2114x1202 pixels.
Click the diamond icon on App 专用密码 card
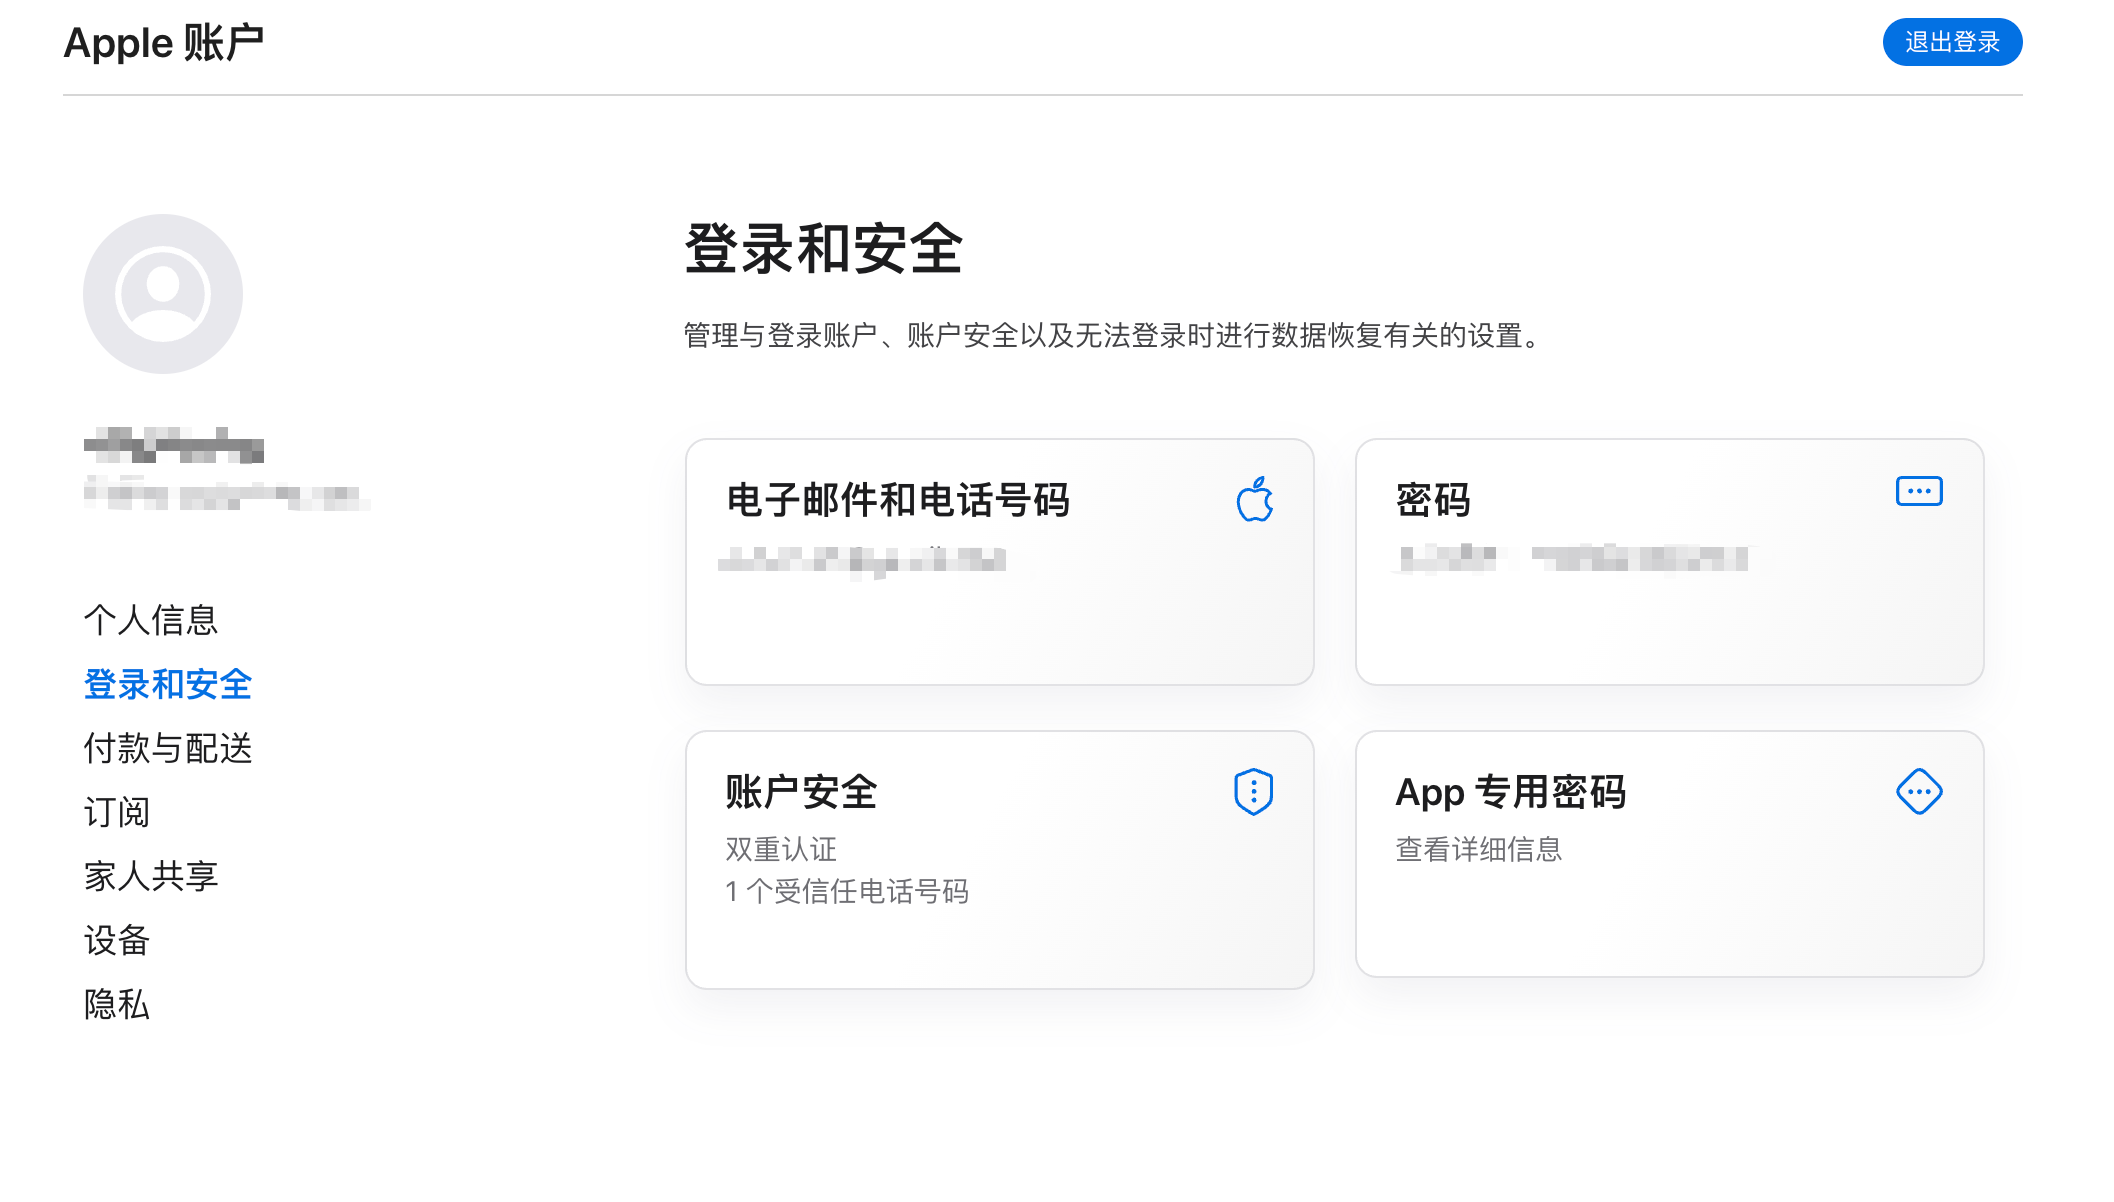[1918, 792]
